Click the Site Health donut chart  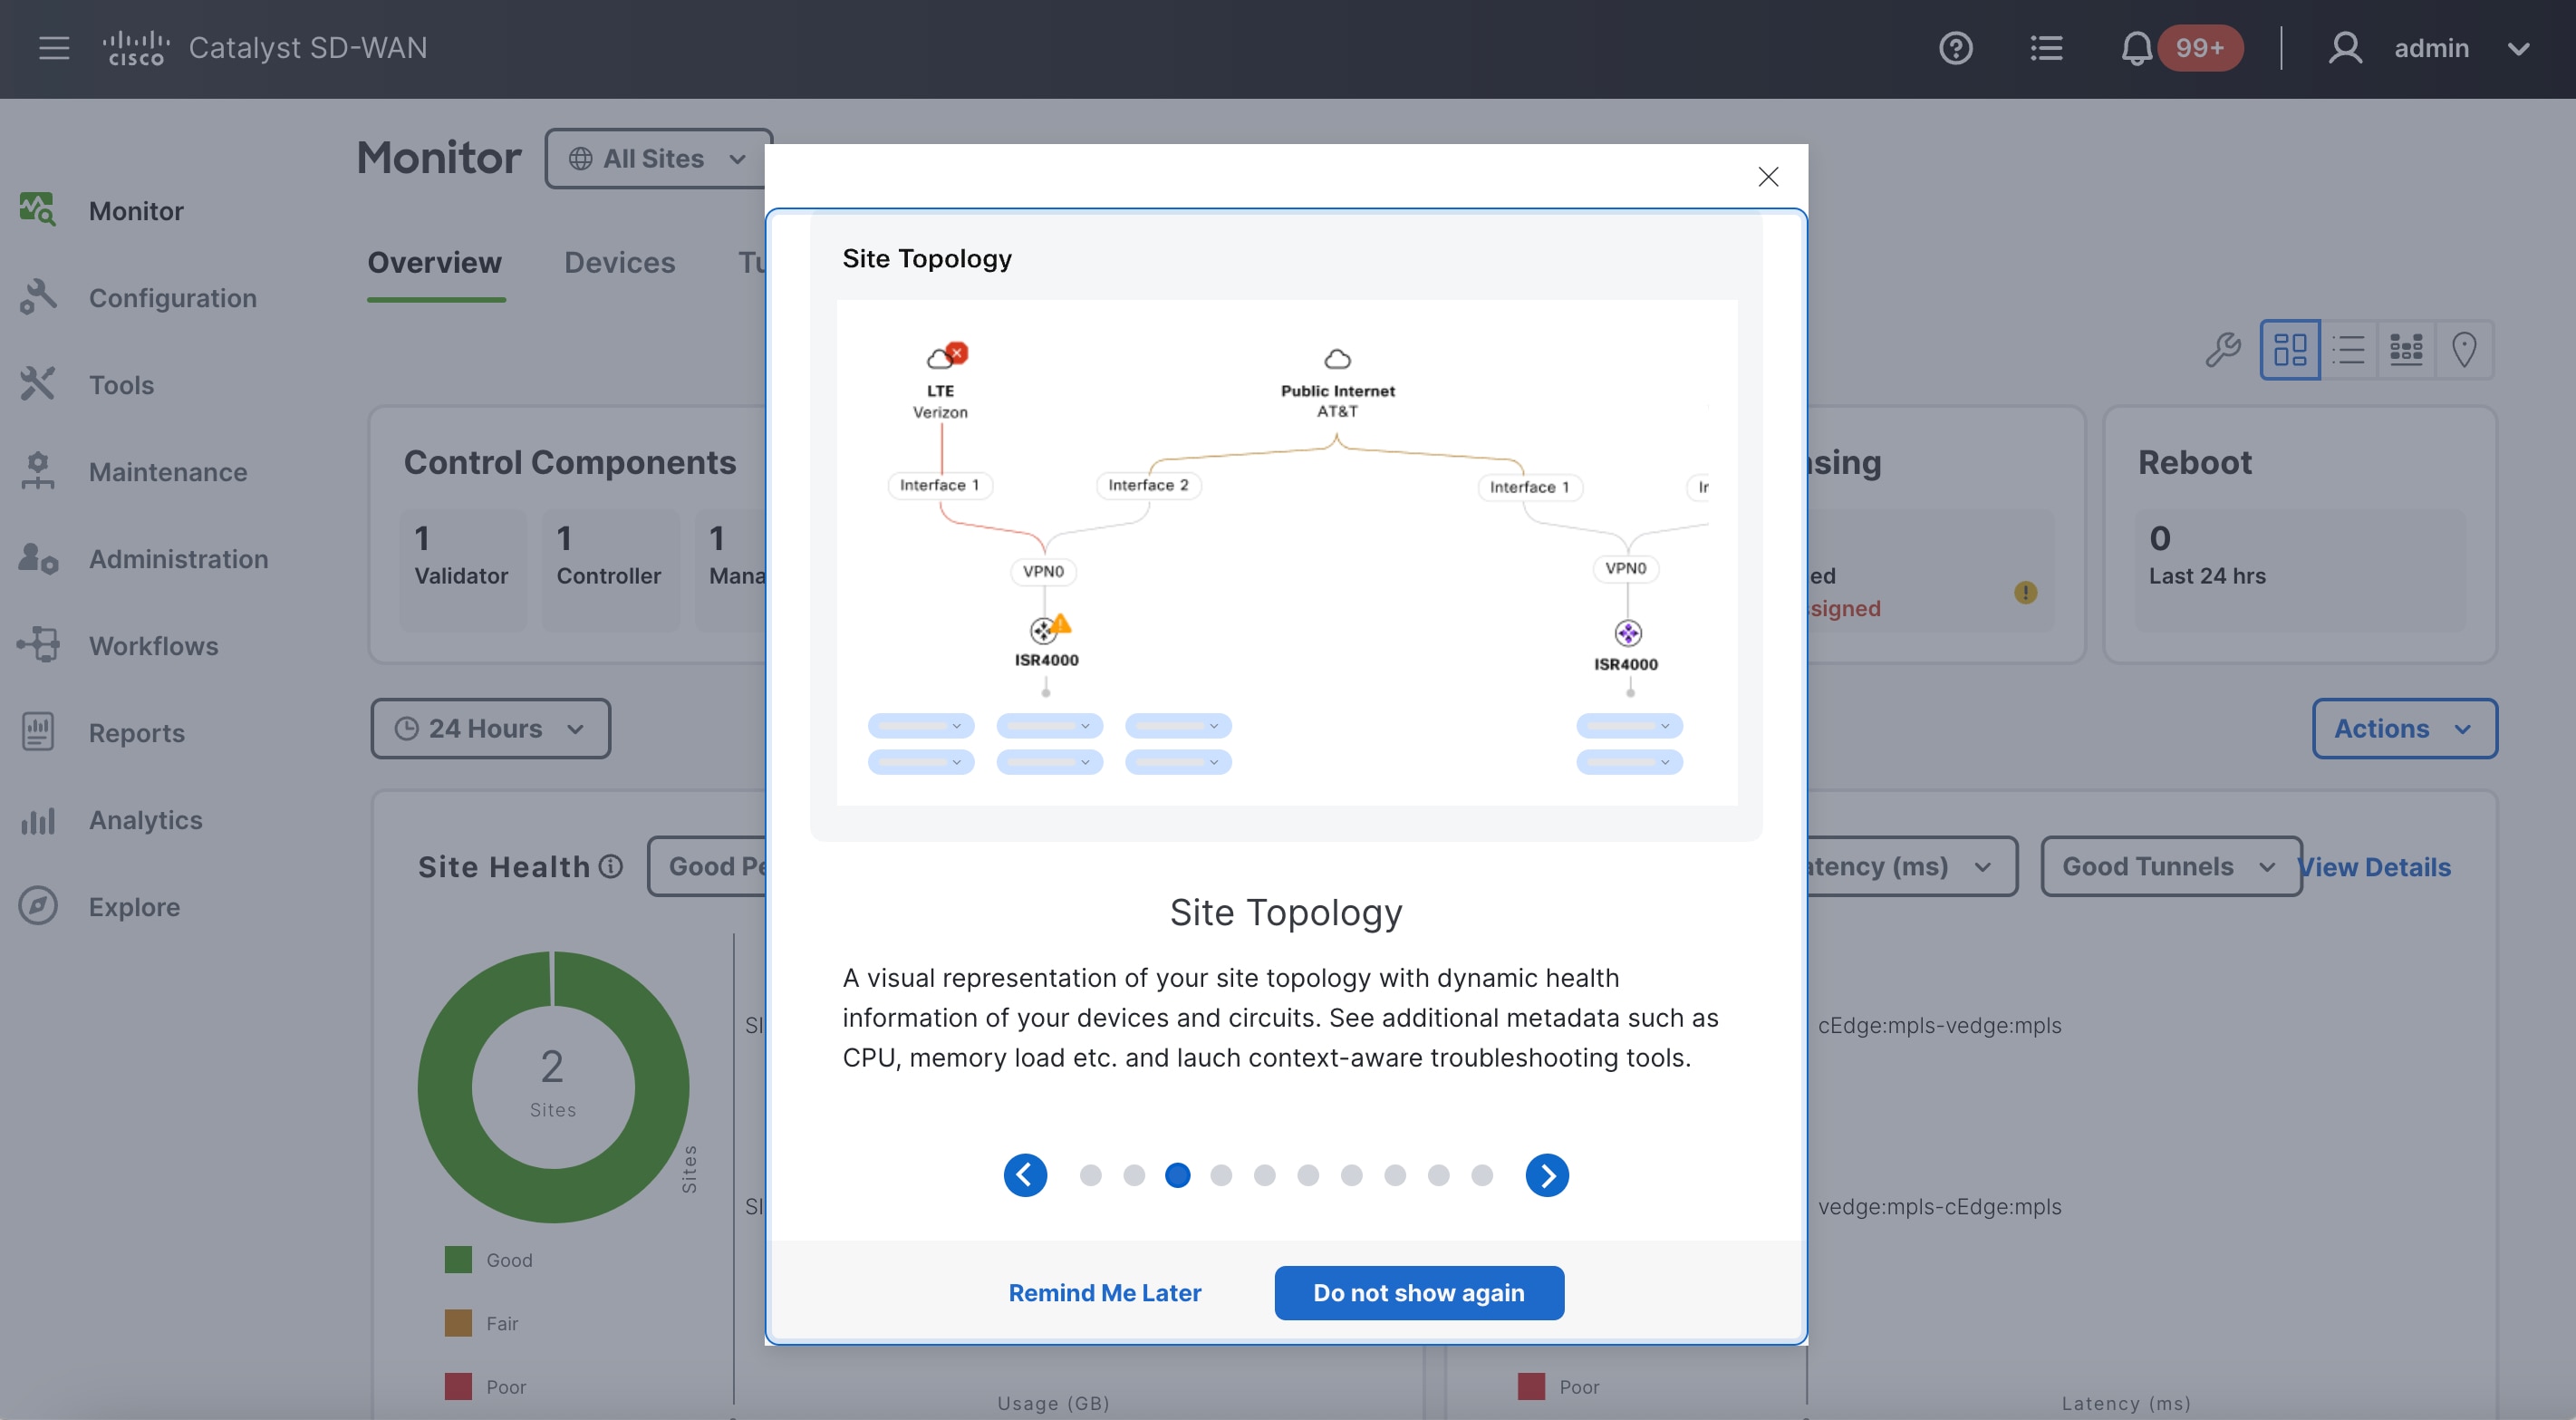click(x=553, y=1086)
